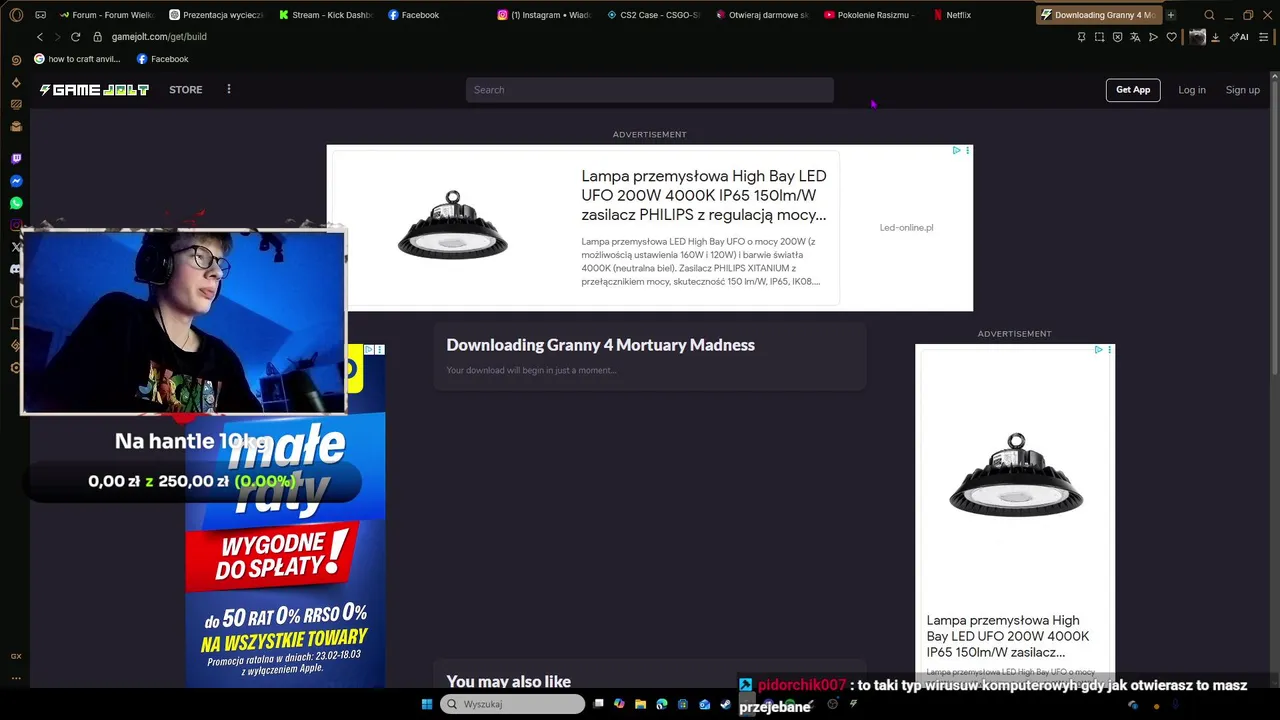Click the player play-arrow icon in toolbar
Screen dimensions: 1280x720
[x=1153, y=37]
